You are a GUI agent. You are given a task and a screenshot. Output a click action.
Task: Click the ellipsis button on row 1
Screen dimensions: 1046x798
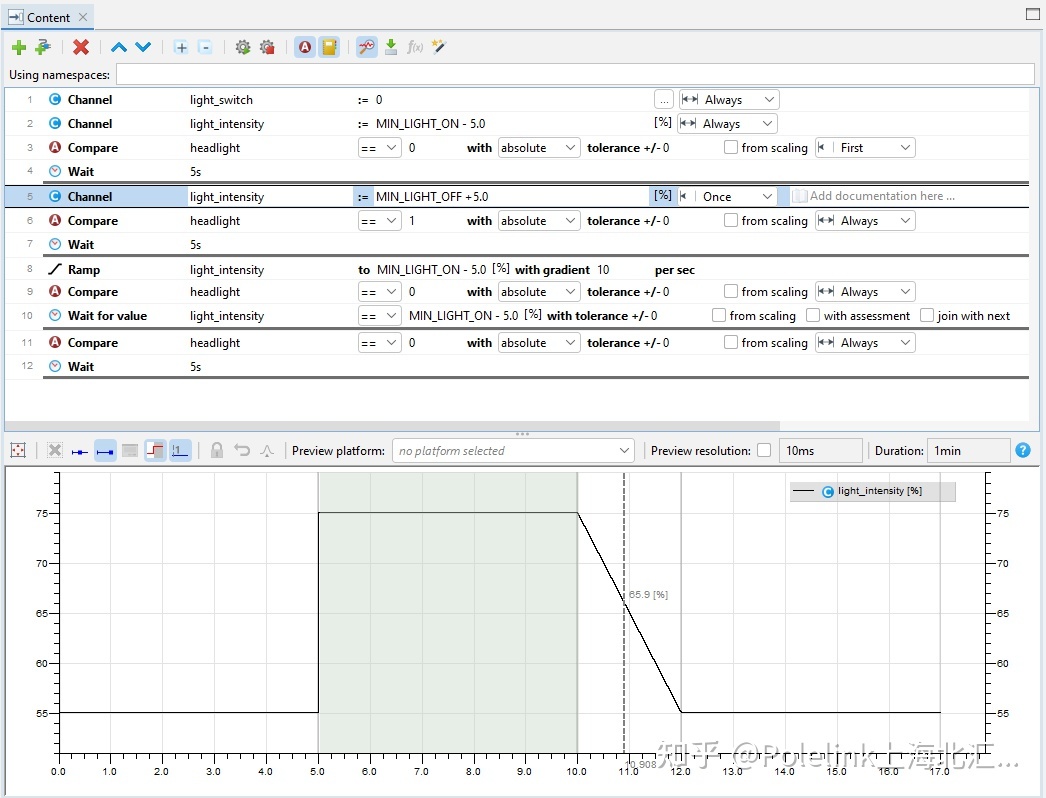coord(664,100)
